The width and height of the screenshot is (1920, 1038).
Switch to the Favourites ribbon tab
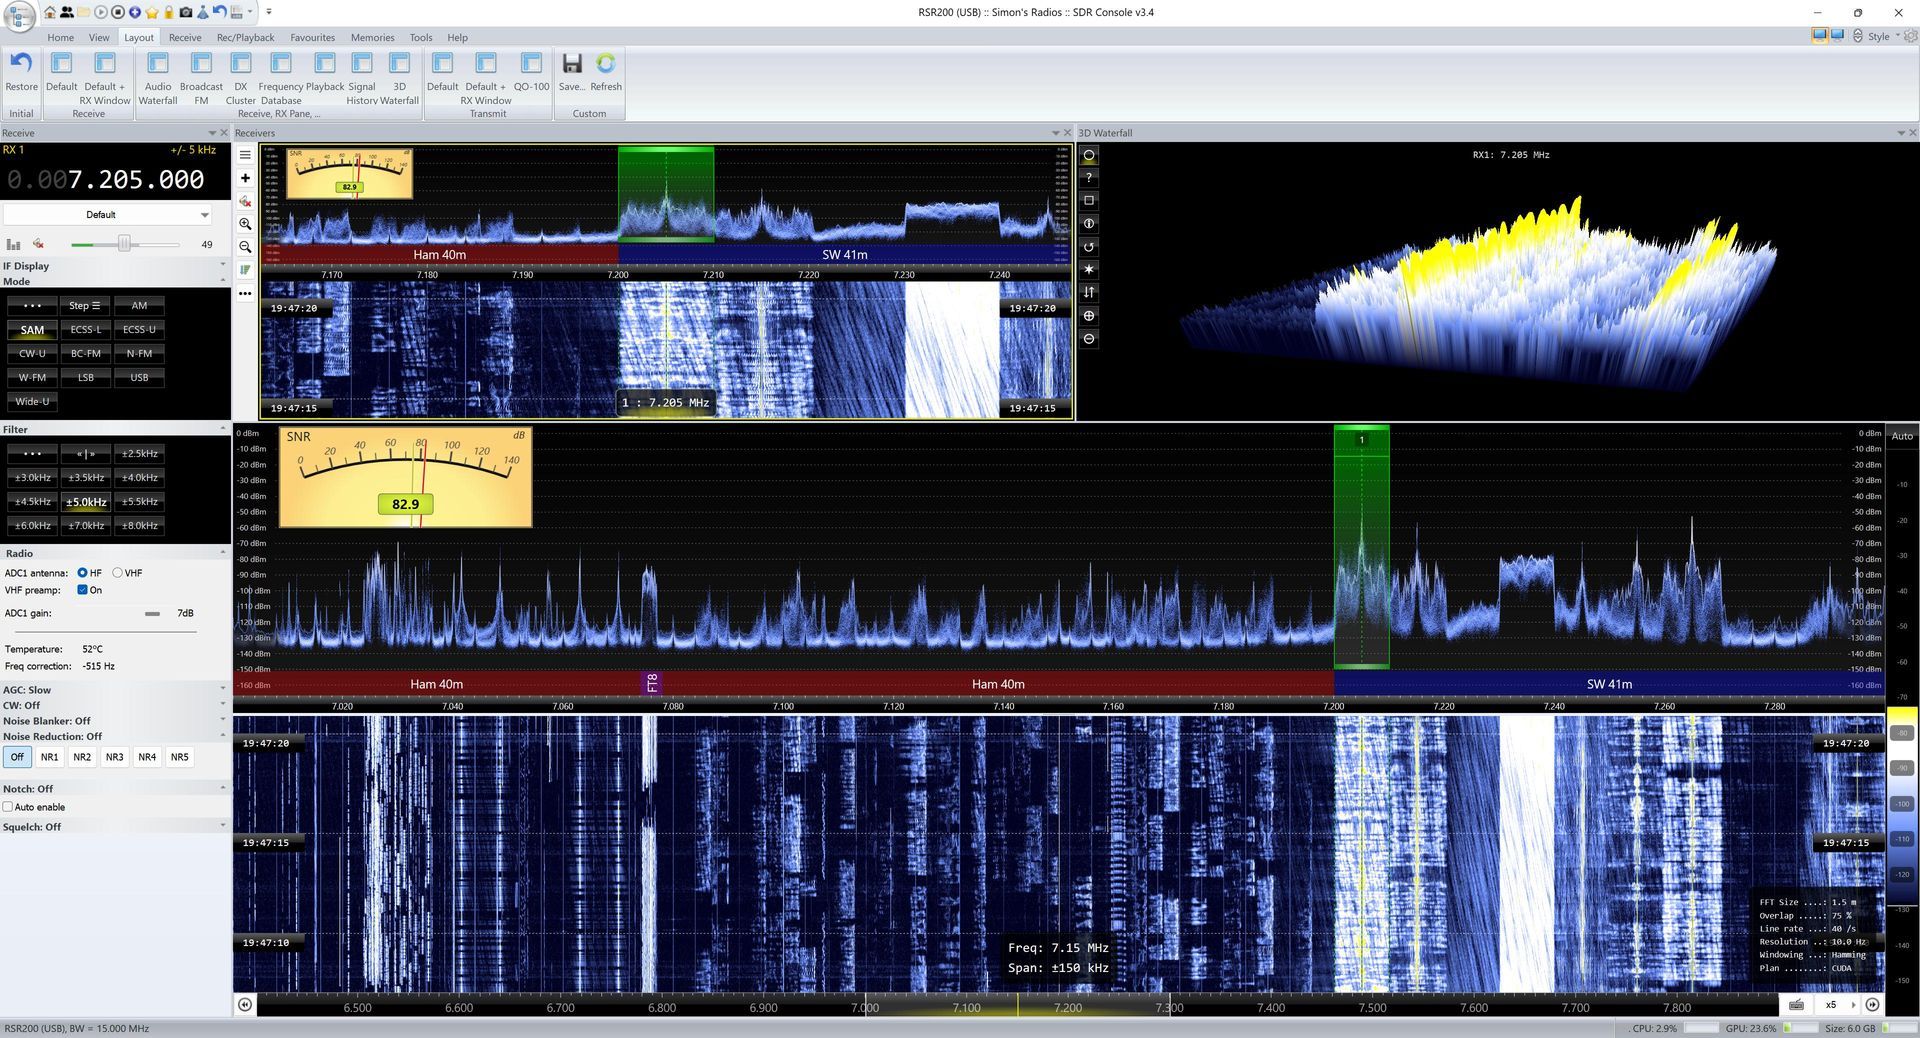pos(312,38)
